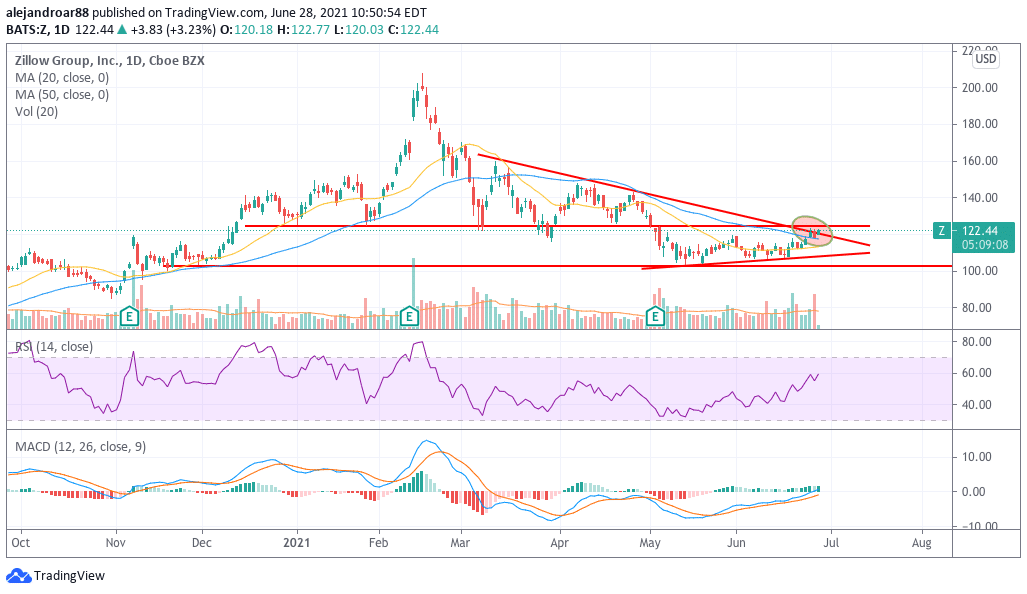The width and height of the screenshot is (1027, 594).
Task: Click the 140.00 price axis label
Action: coord(980,198)
